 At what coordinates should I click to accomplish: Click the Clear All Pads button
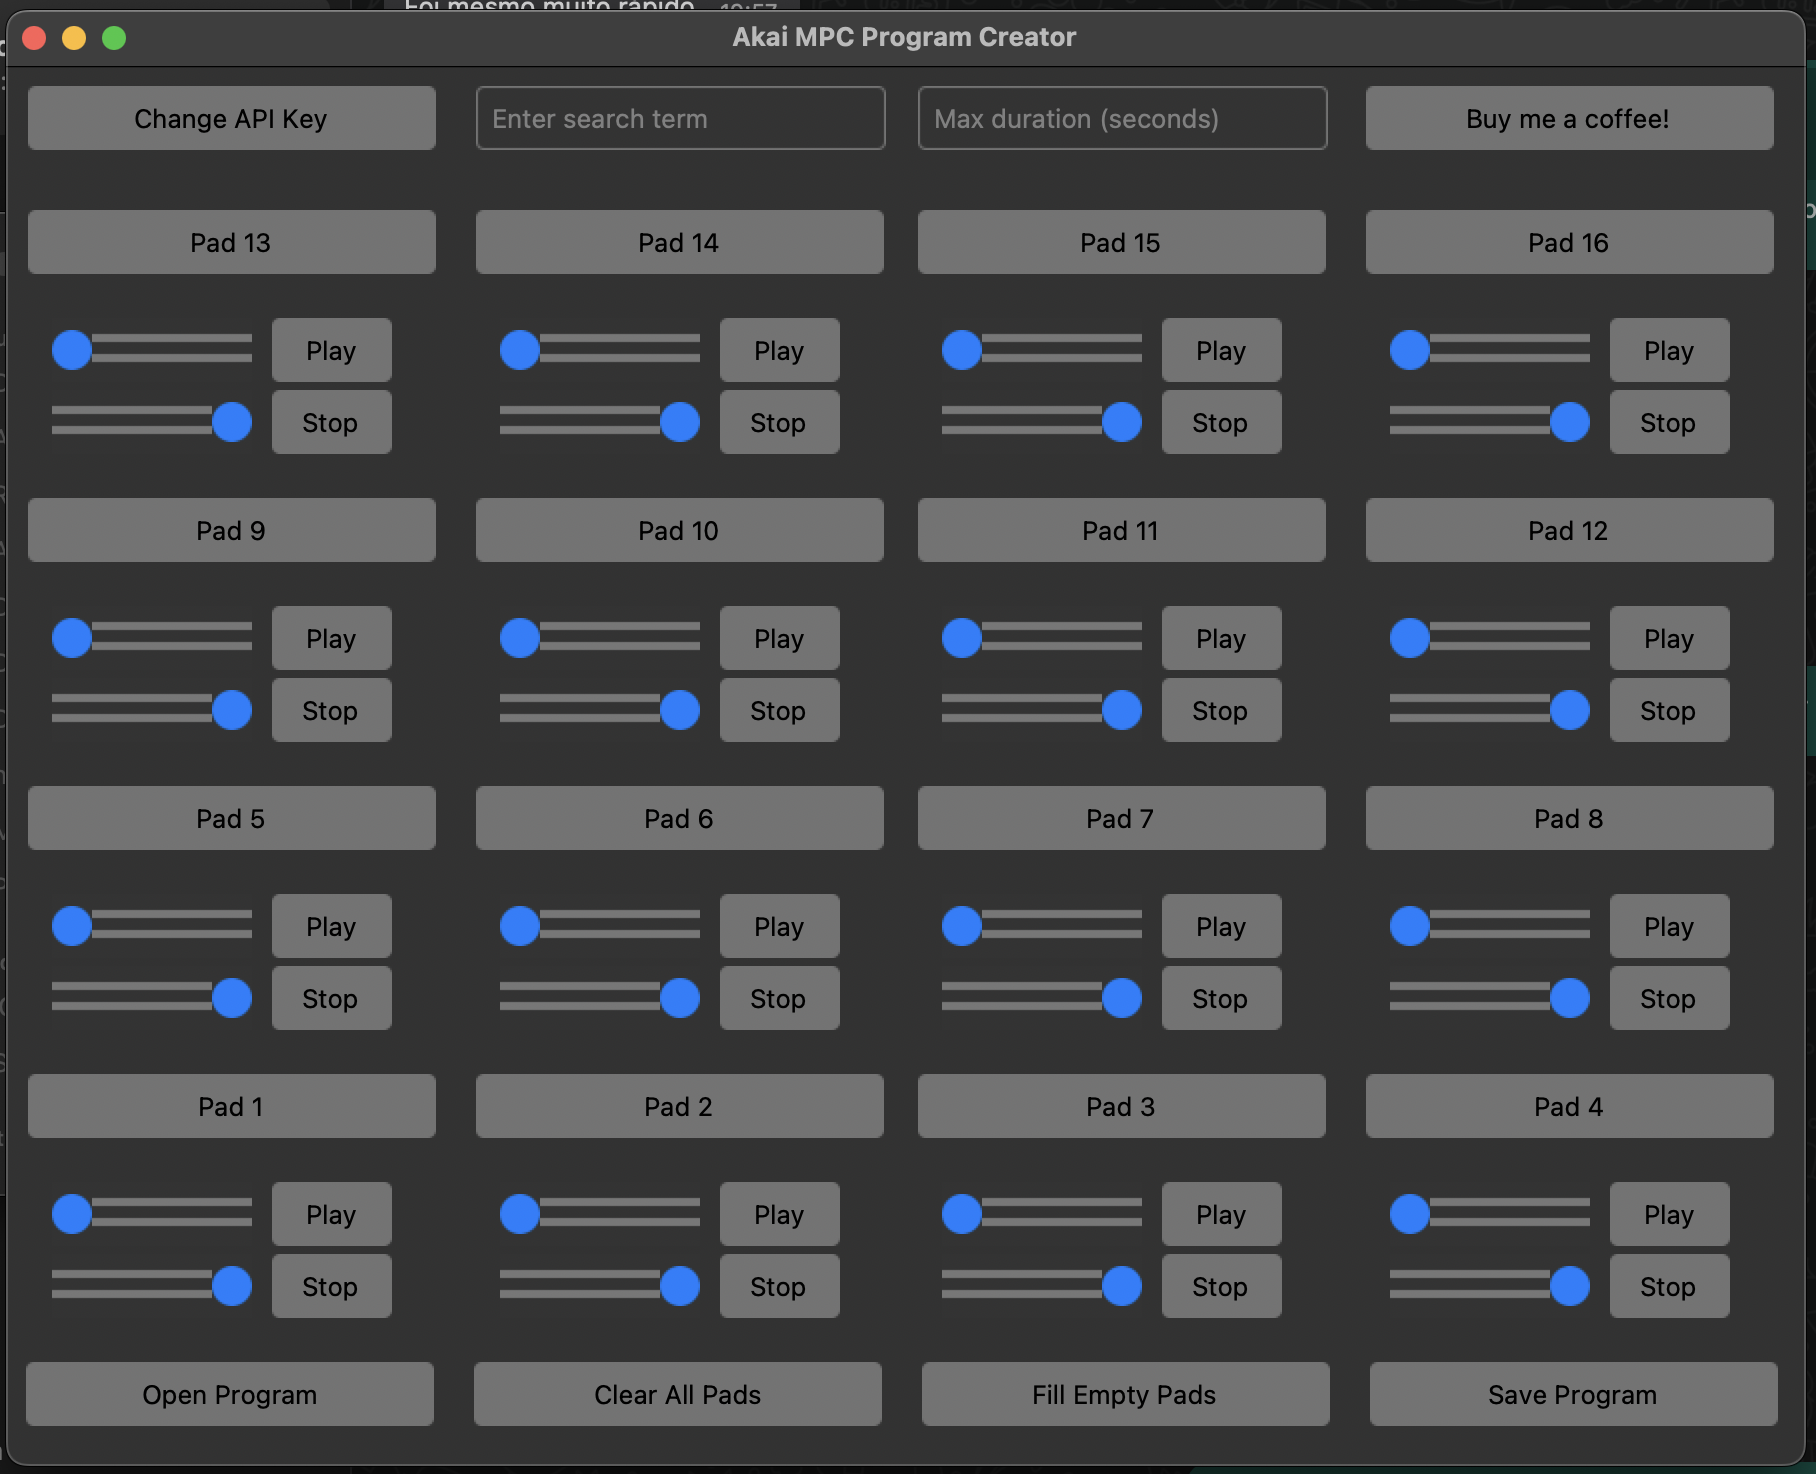[678, 1394]
